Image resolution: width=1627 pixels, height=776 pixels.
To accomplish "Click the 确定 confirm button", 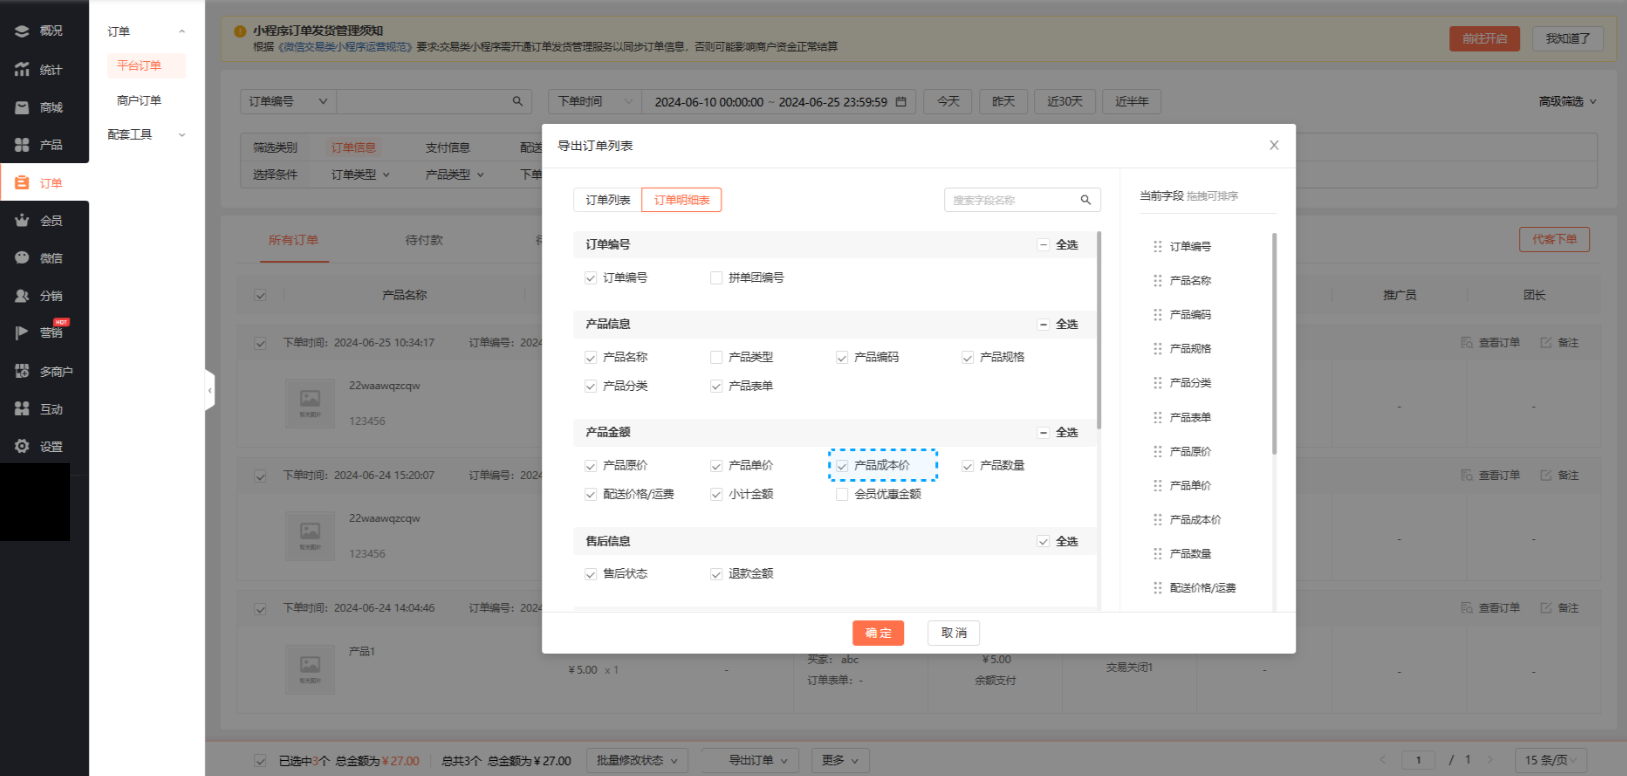I will pos(878,633).
